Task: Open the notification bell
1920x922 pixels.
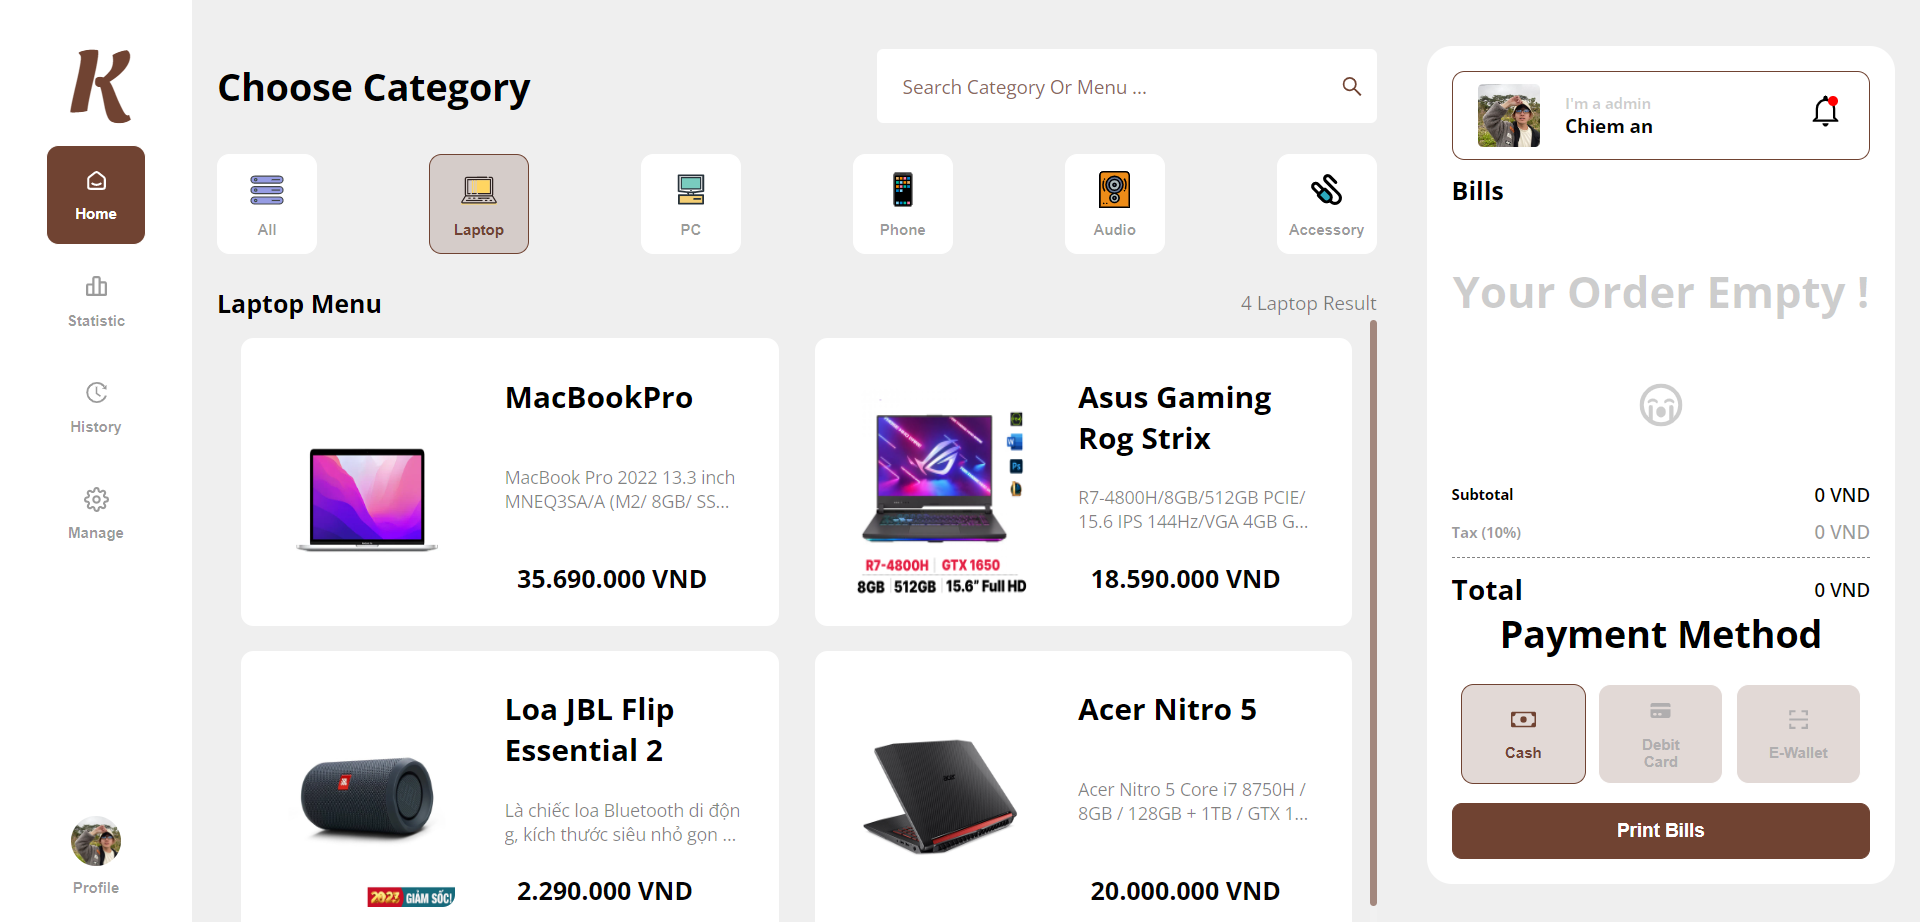Action: pos(1825,111)
